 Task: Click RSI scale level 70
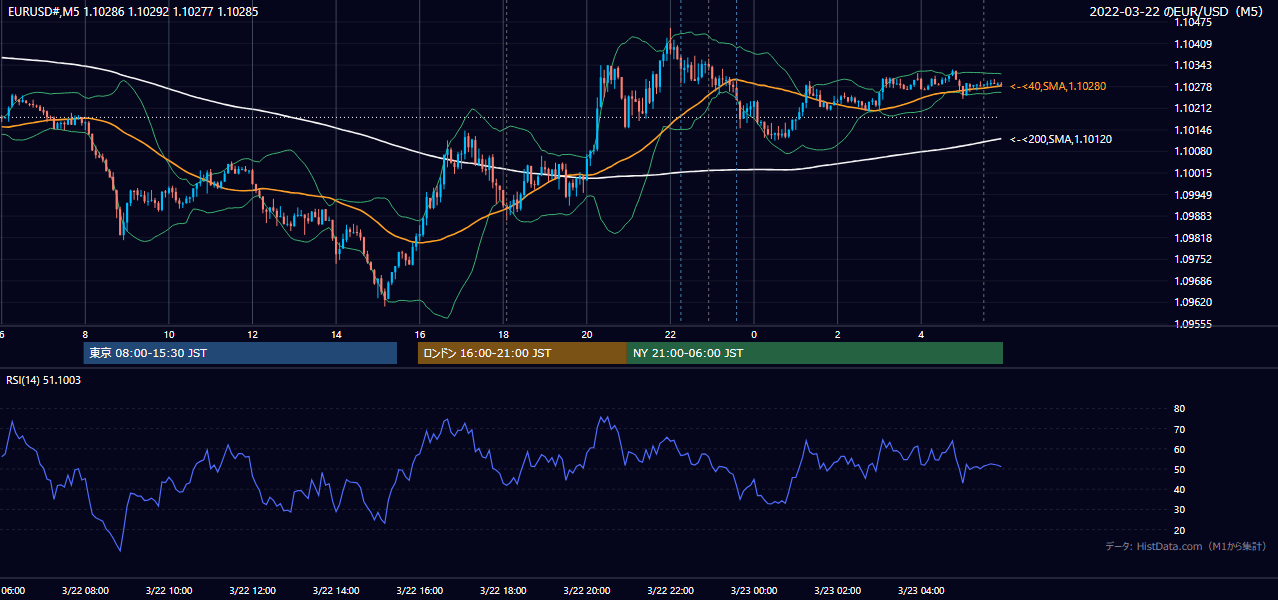click(x=1179, y=430)
